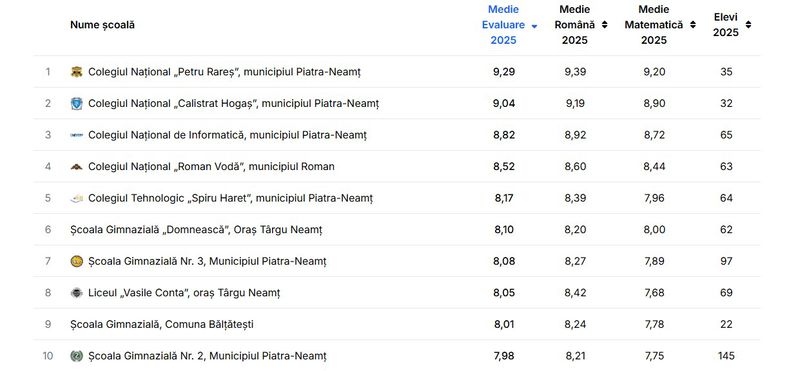Open Școala Gimnazială „Domnească” Târgu Neamț
Viewport: 800px width, 371px height.
tap(196, 230)
